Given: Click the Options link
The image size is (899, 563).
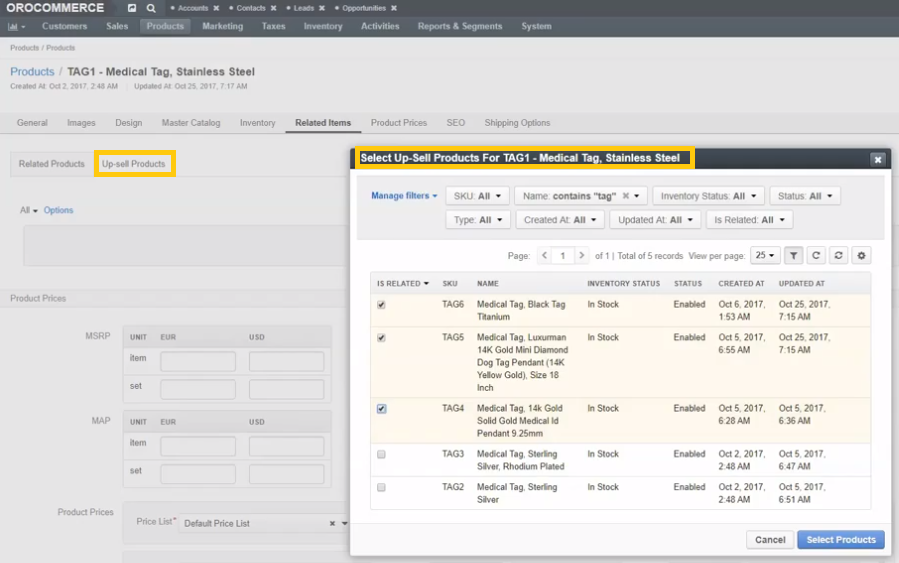Looking at the screenshot, I should pos(58,210).
